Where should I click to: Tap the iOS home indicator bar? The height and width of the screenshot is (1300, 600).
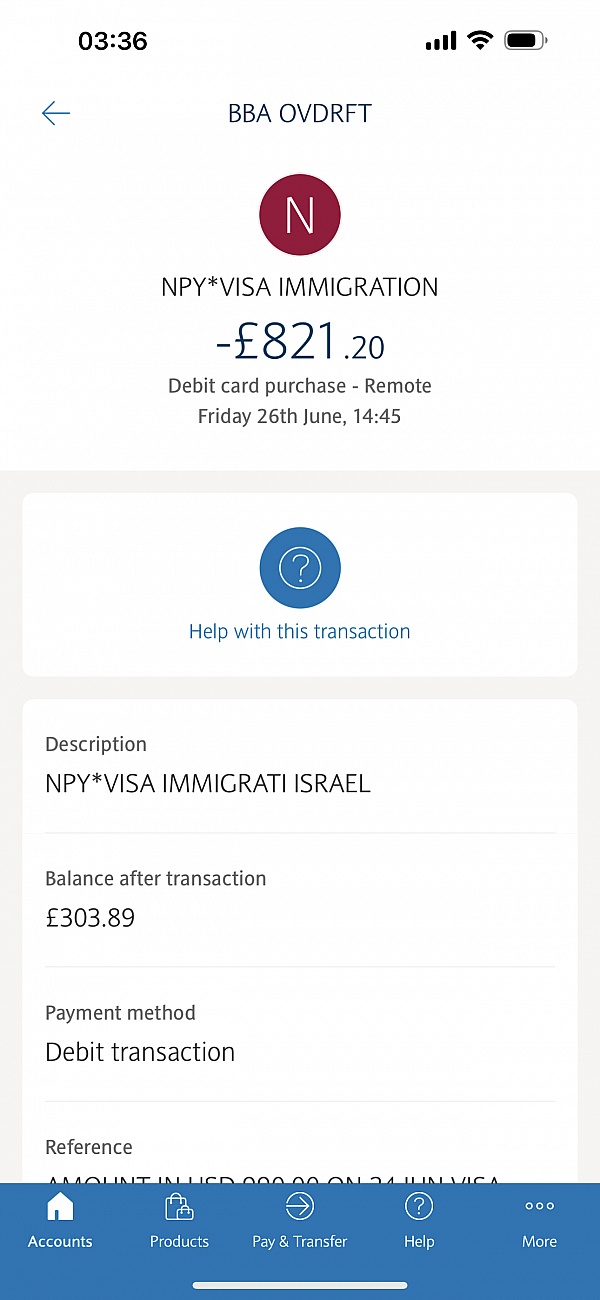pyautogui.click(x=300, y=1284)
